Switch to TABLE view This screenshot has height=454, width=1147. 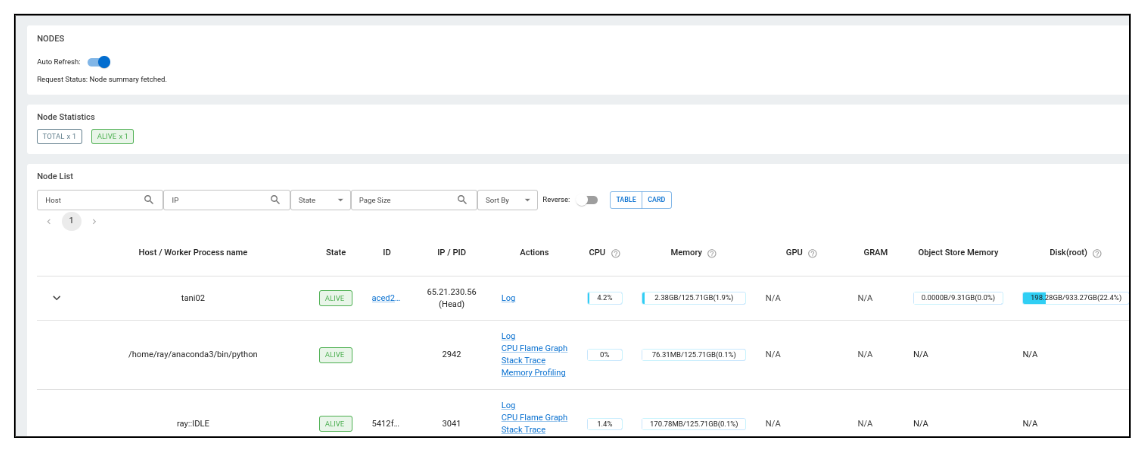click(x=625, y=200)
